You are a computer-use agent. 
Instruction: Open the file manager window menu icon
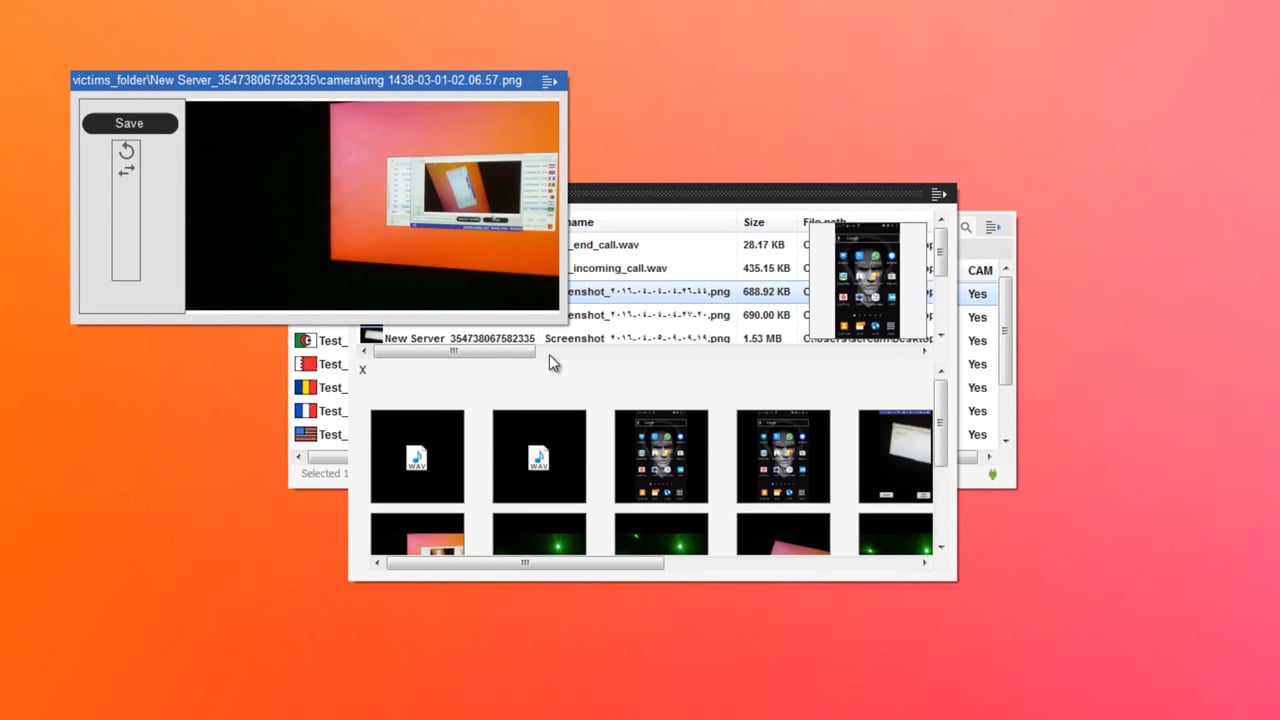[x=938, y=194]
